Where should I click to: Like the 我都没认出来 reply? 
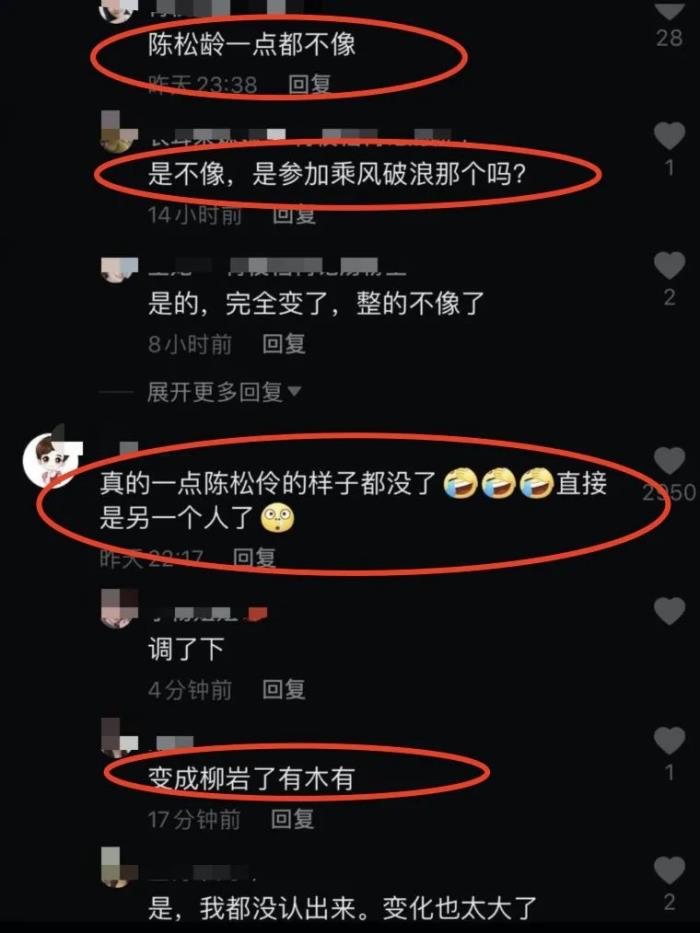pos(670,871)
